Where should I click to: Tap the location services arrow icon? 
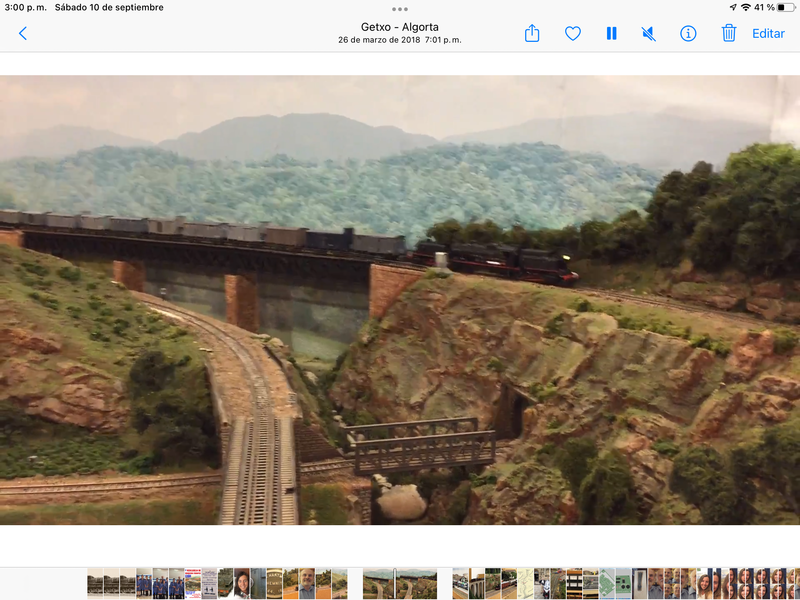click(733, 8)
